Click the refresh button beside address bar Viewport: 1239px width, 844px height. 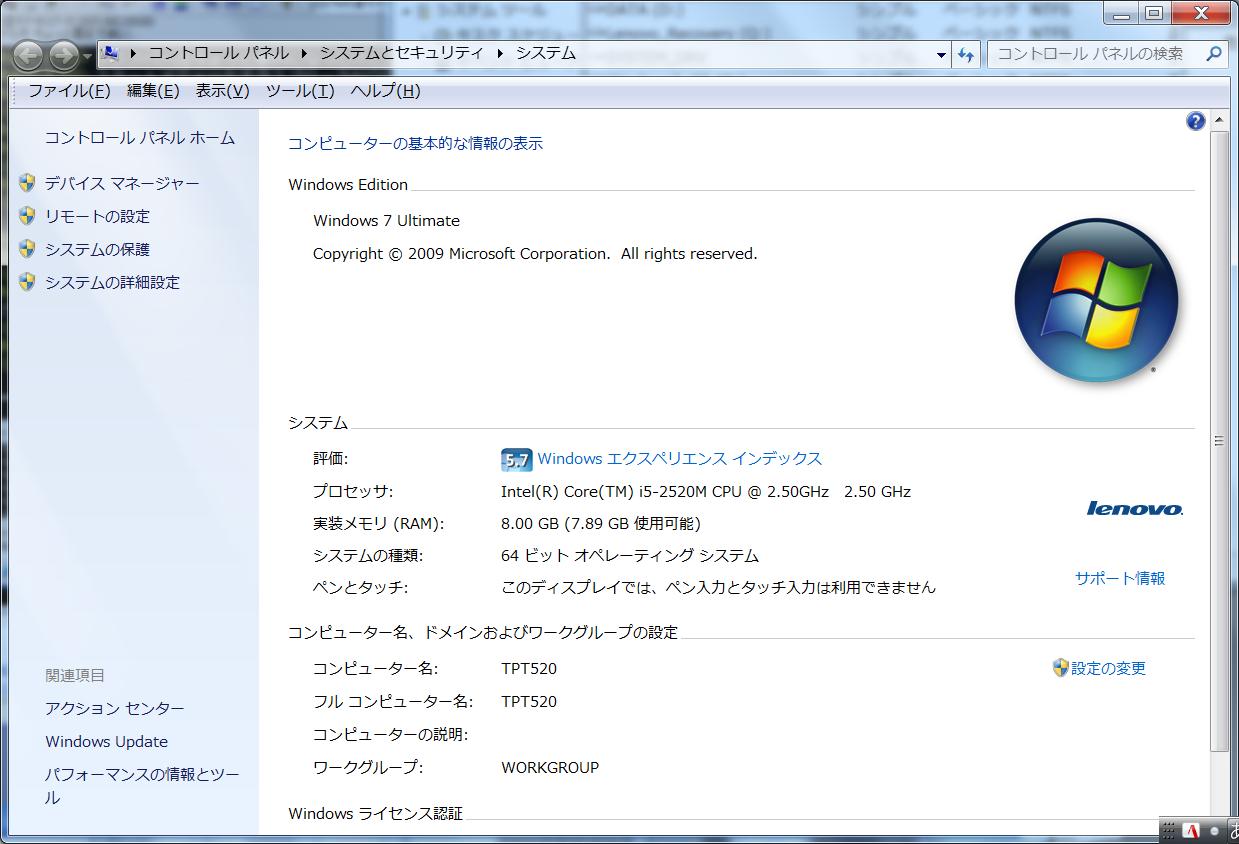pos(965,54)
